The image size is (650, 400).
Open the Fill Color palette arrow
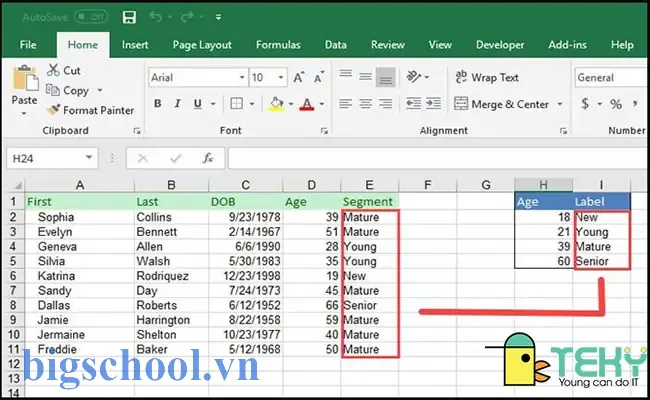click(291, 104)
